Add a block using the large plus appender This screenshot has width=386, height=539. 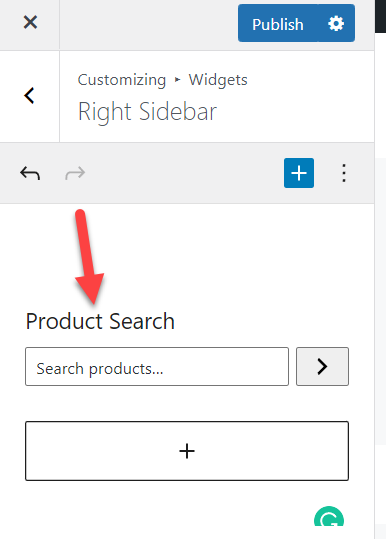pyautogui.click(x=187, y=451)
